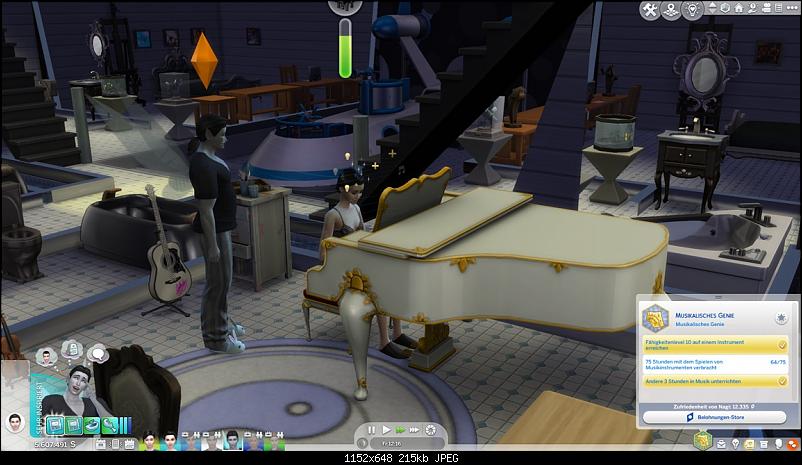Click the active Sim's large portrait

[77, 391]
